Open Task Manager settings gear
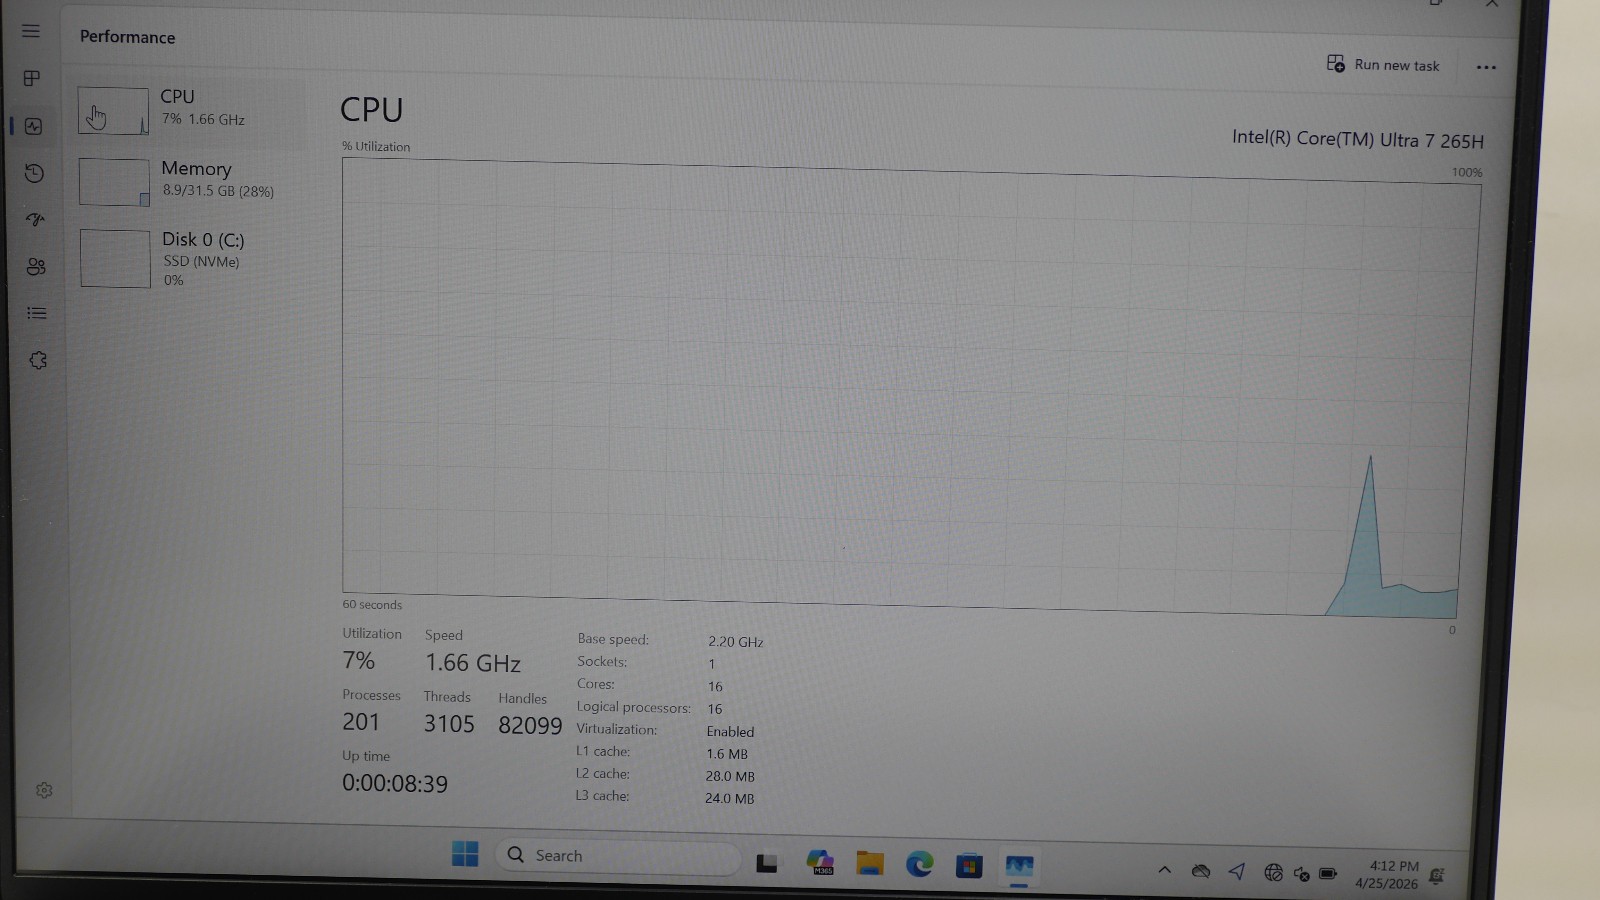Image resolution: width=1600 pixels, height=900 pixels. 44,790
